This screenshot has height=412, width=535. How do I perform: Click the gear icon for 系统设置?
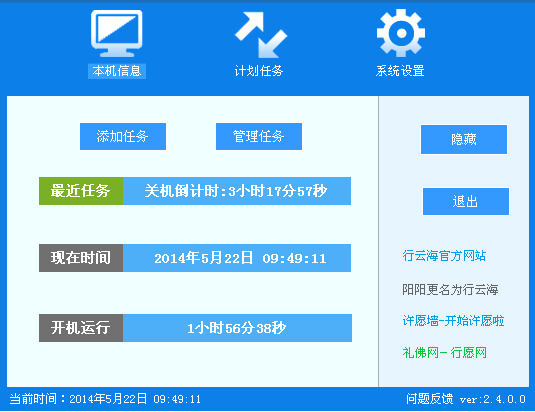tap(401, 33)
